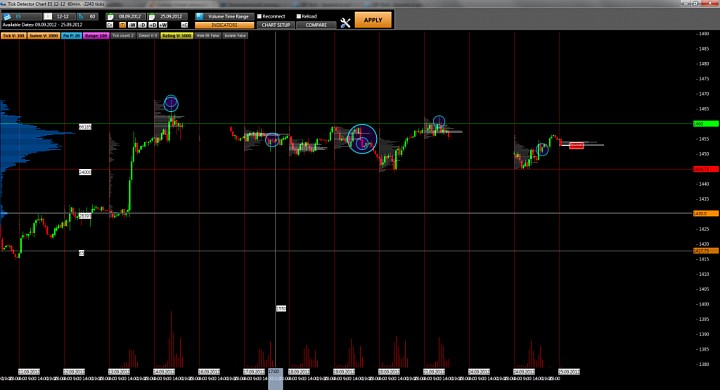Open the INDICATORS tab
Viewport: 720px width, 390px height.
point(225,25)
